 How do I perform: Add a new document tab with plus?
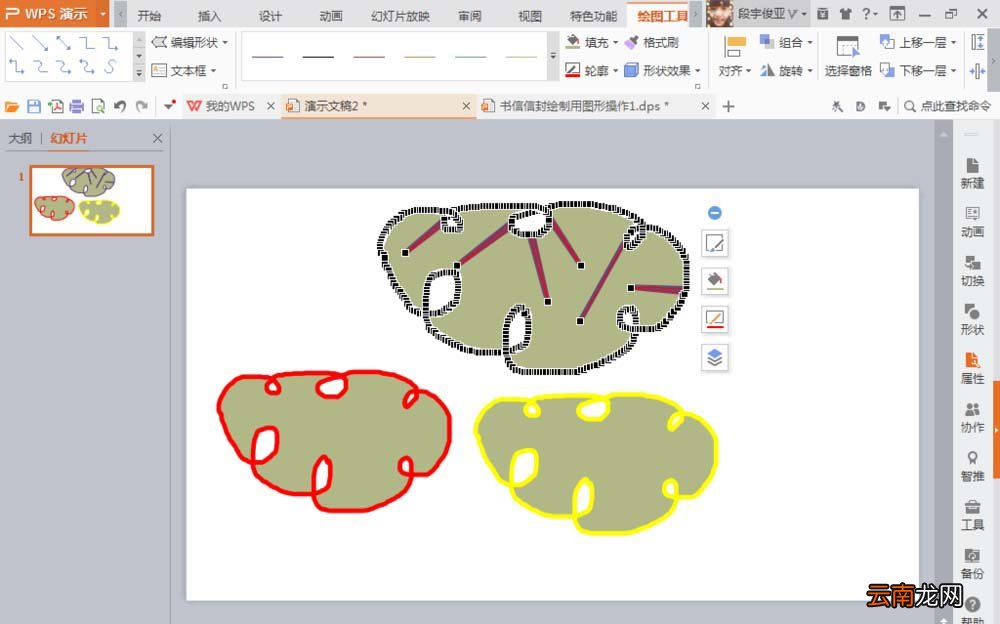[728, 106]
